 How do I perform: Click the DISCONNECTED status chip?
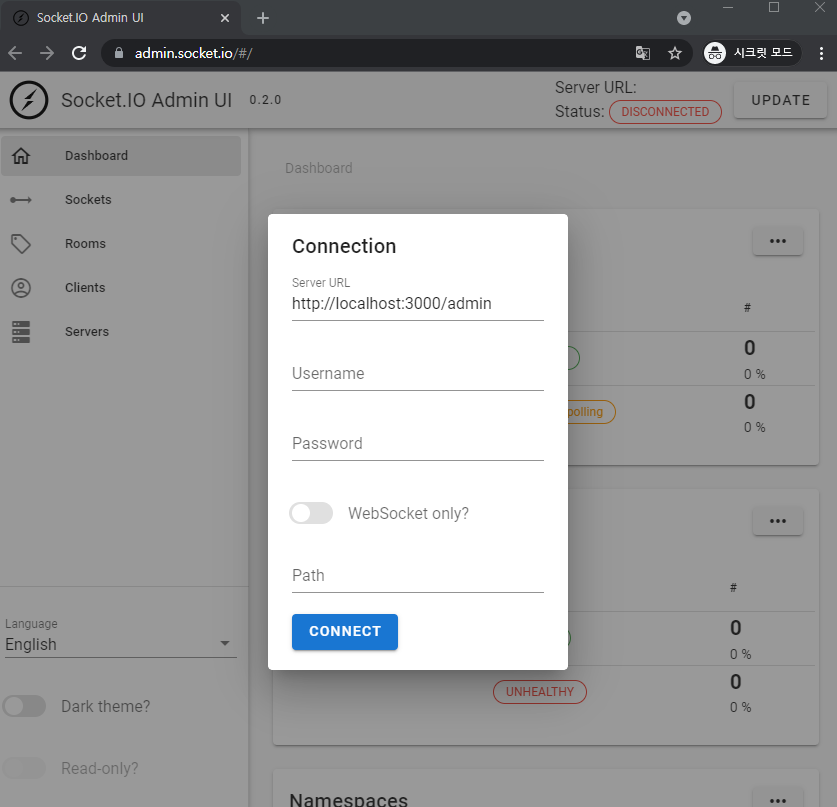pos(665,112)
